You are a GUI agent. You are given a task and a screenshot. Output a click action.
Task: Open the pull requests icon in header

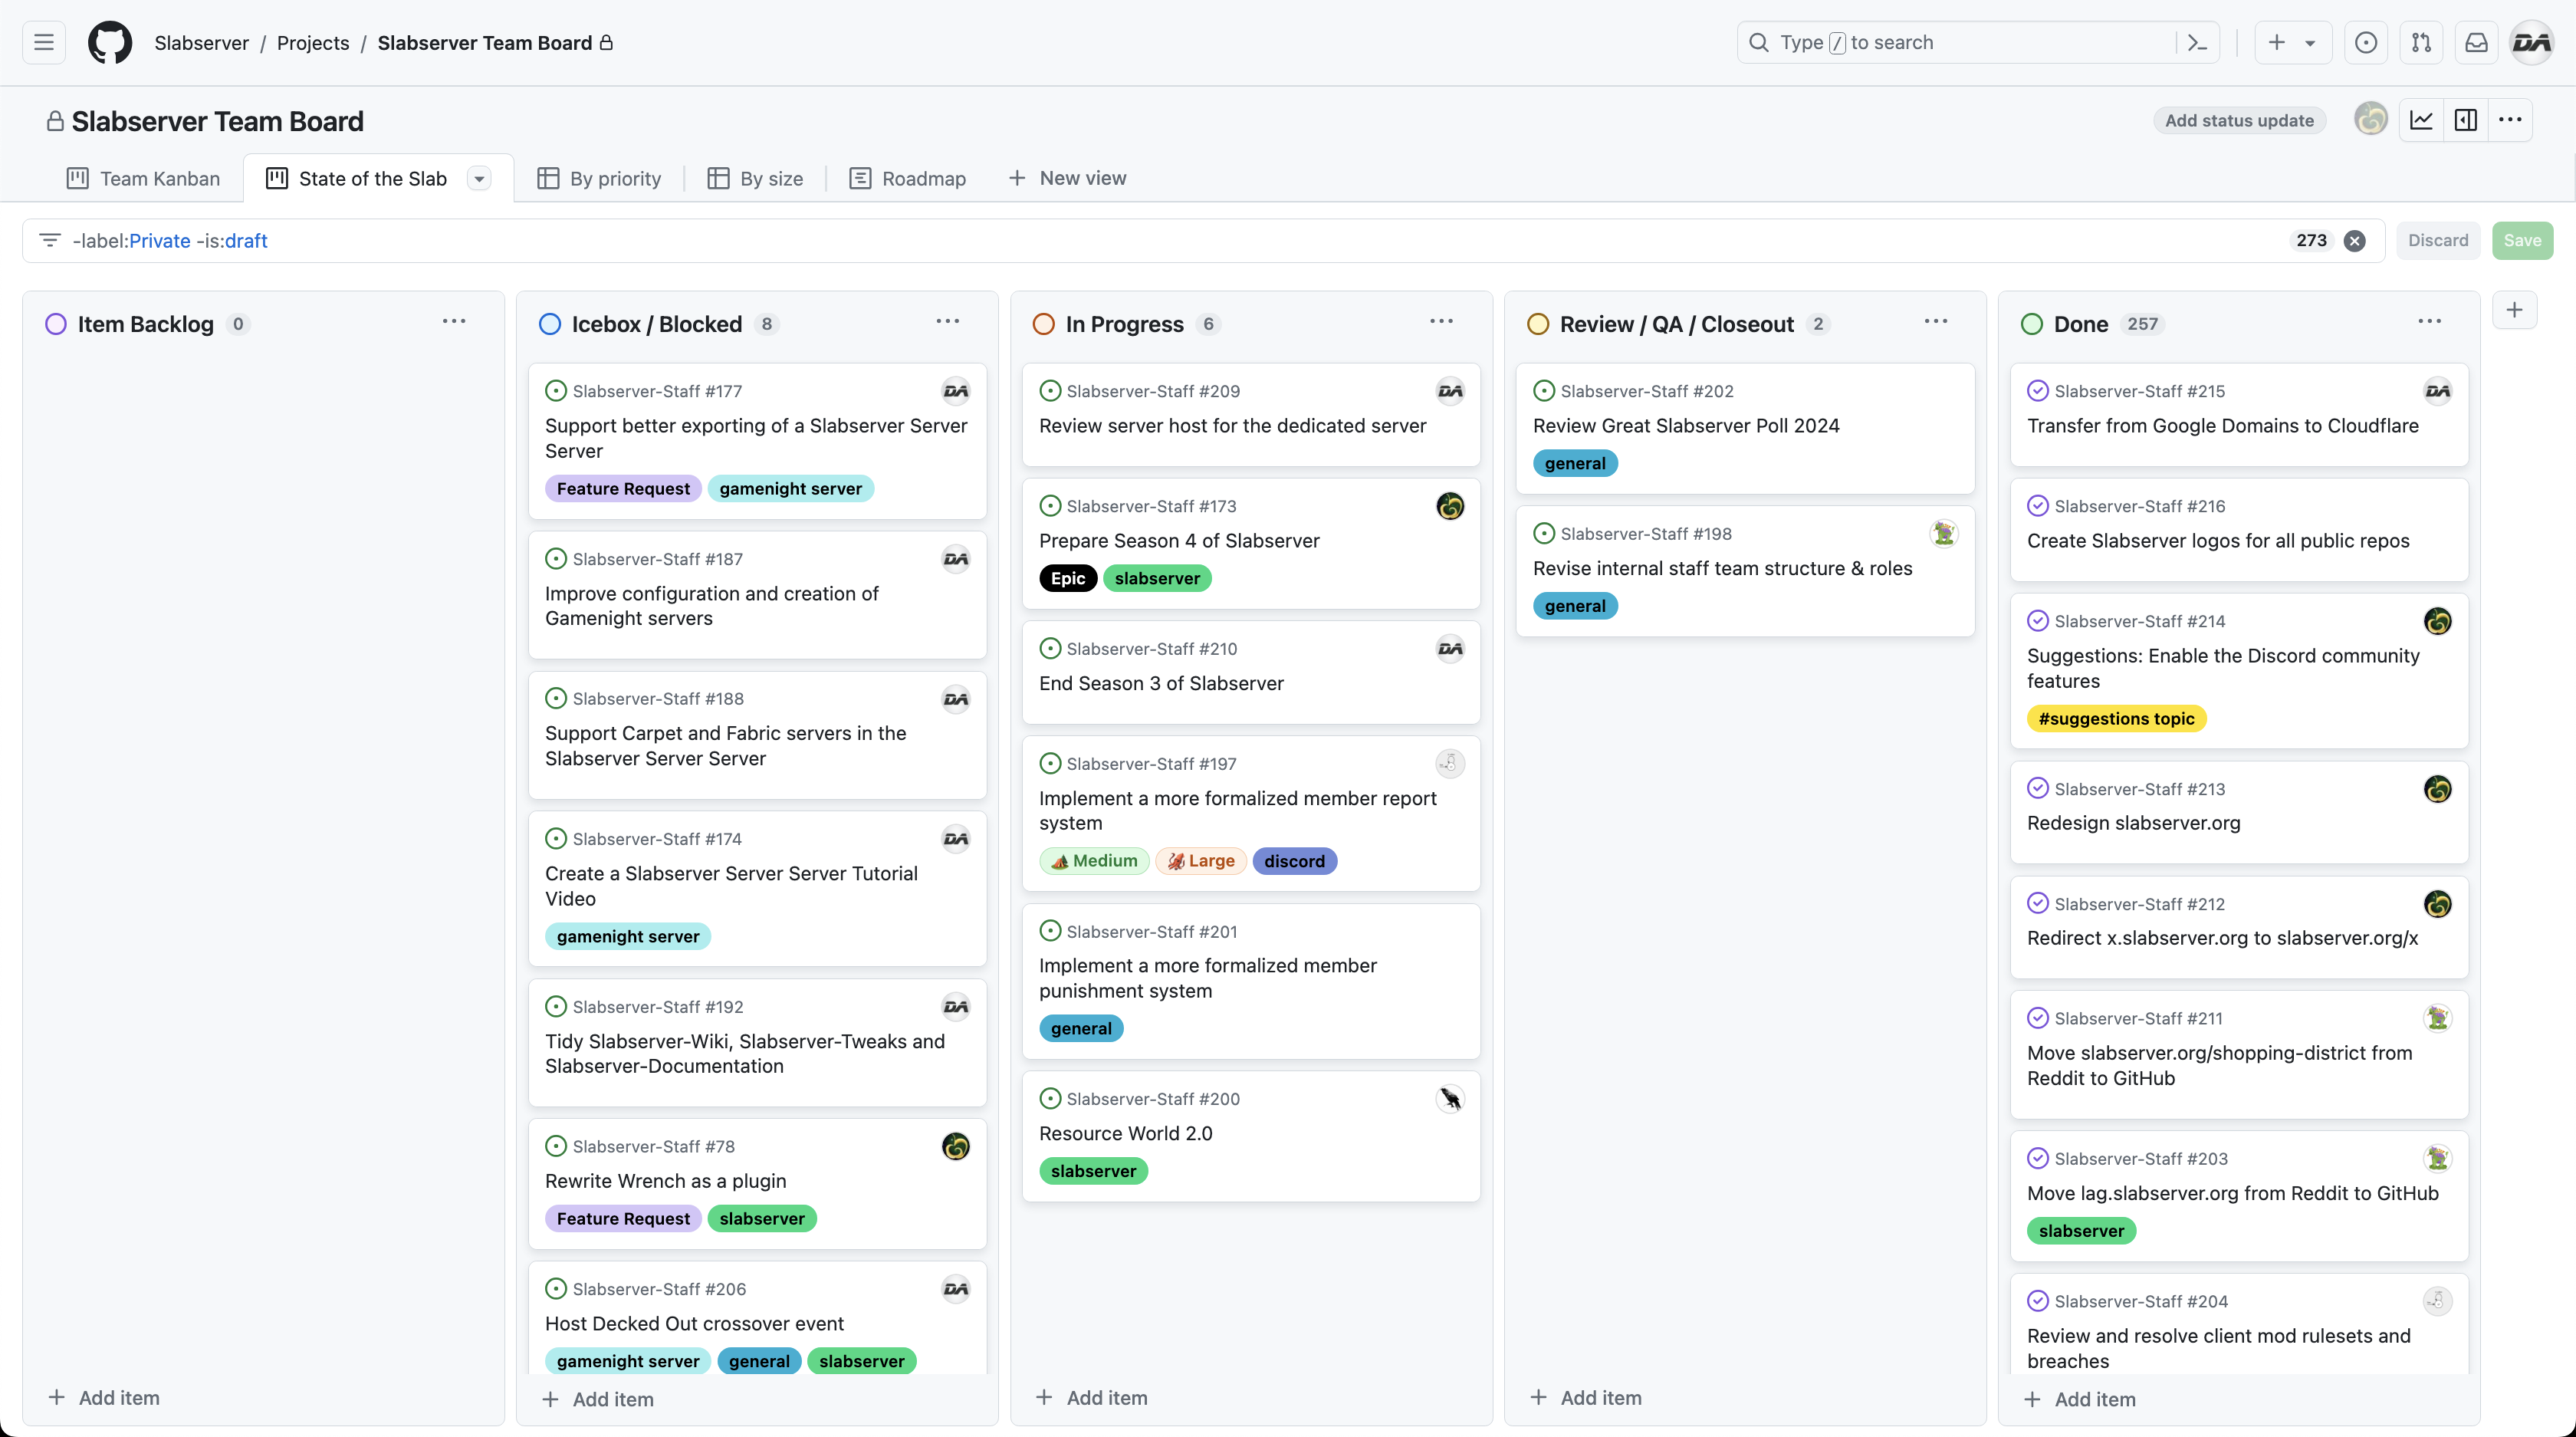(x=2421, y=43)
